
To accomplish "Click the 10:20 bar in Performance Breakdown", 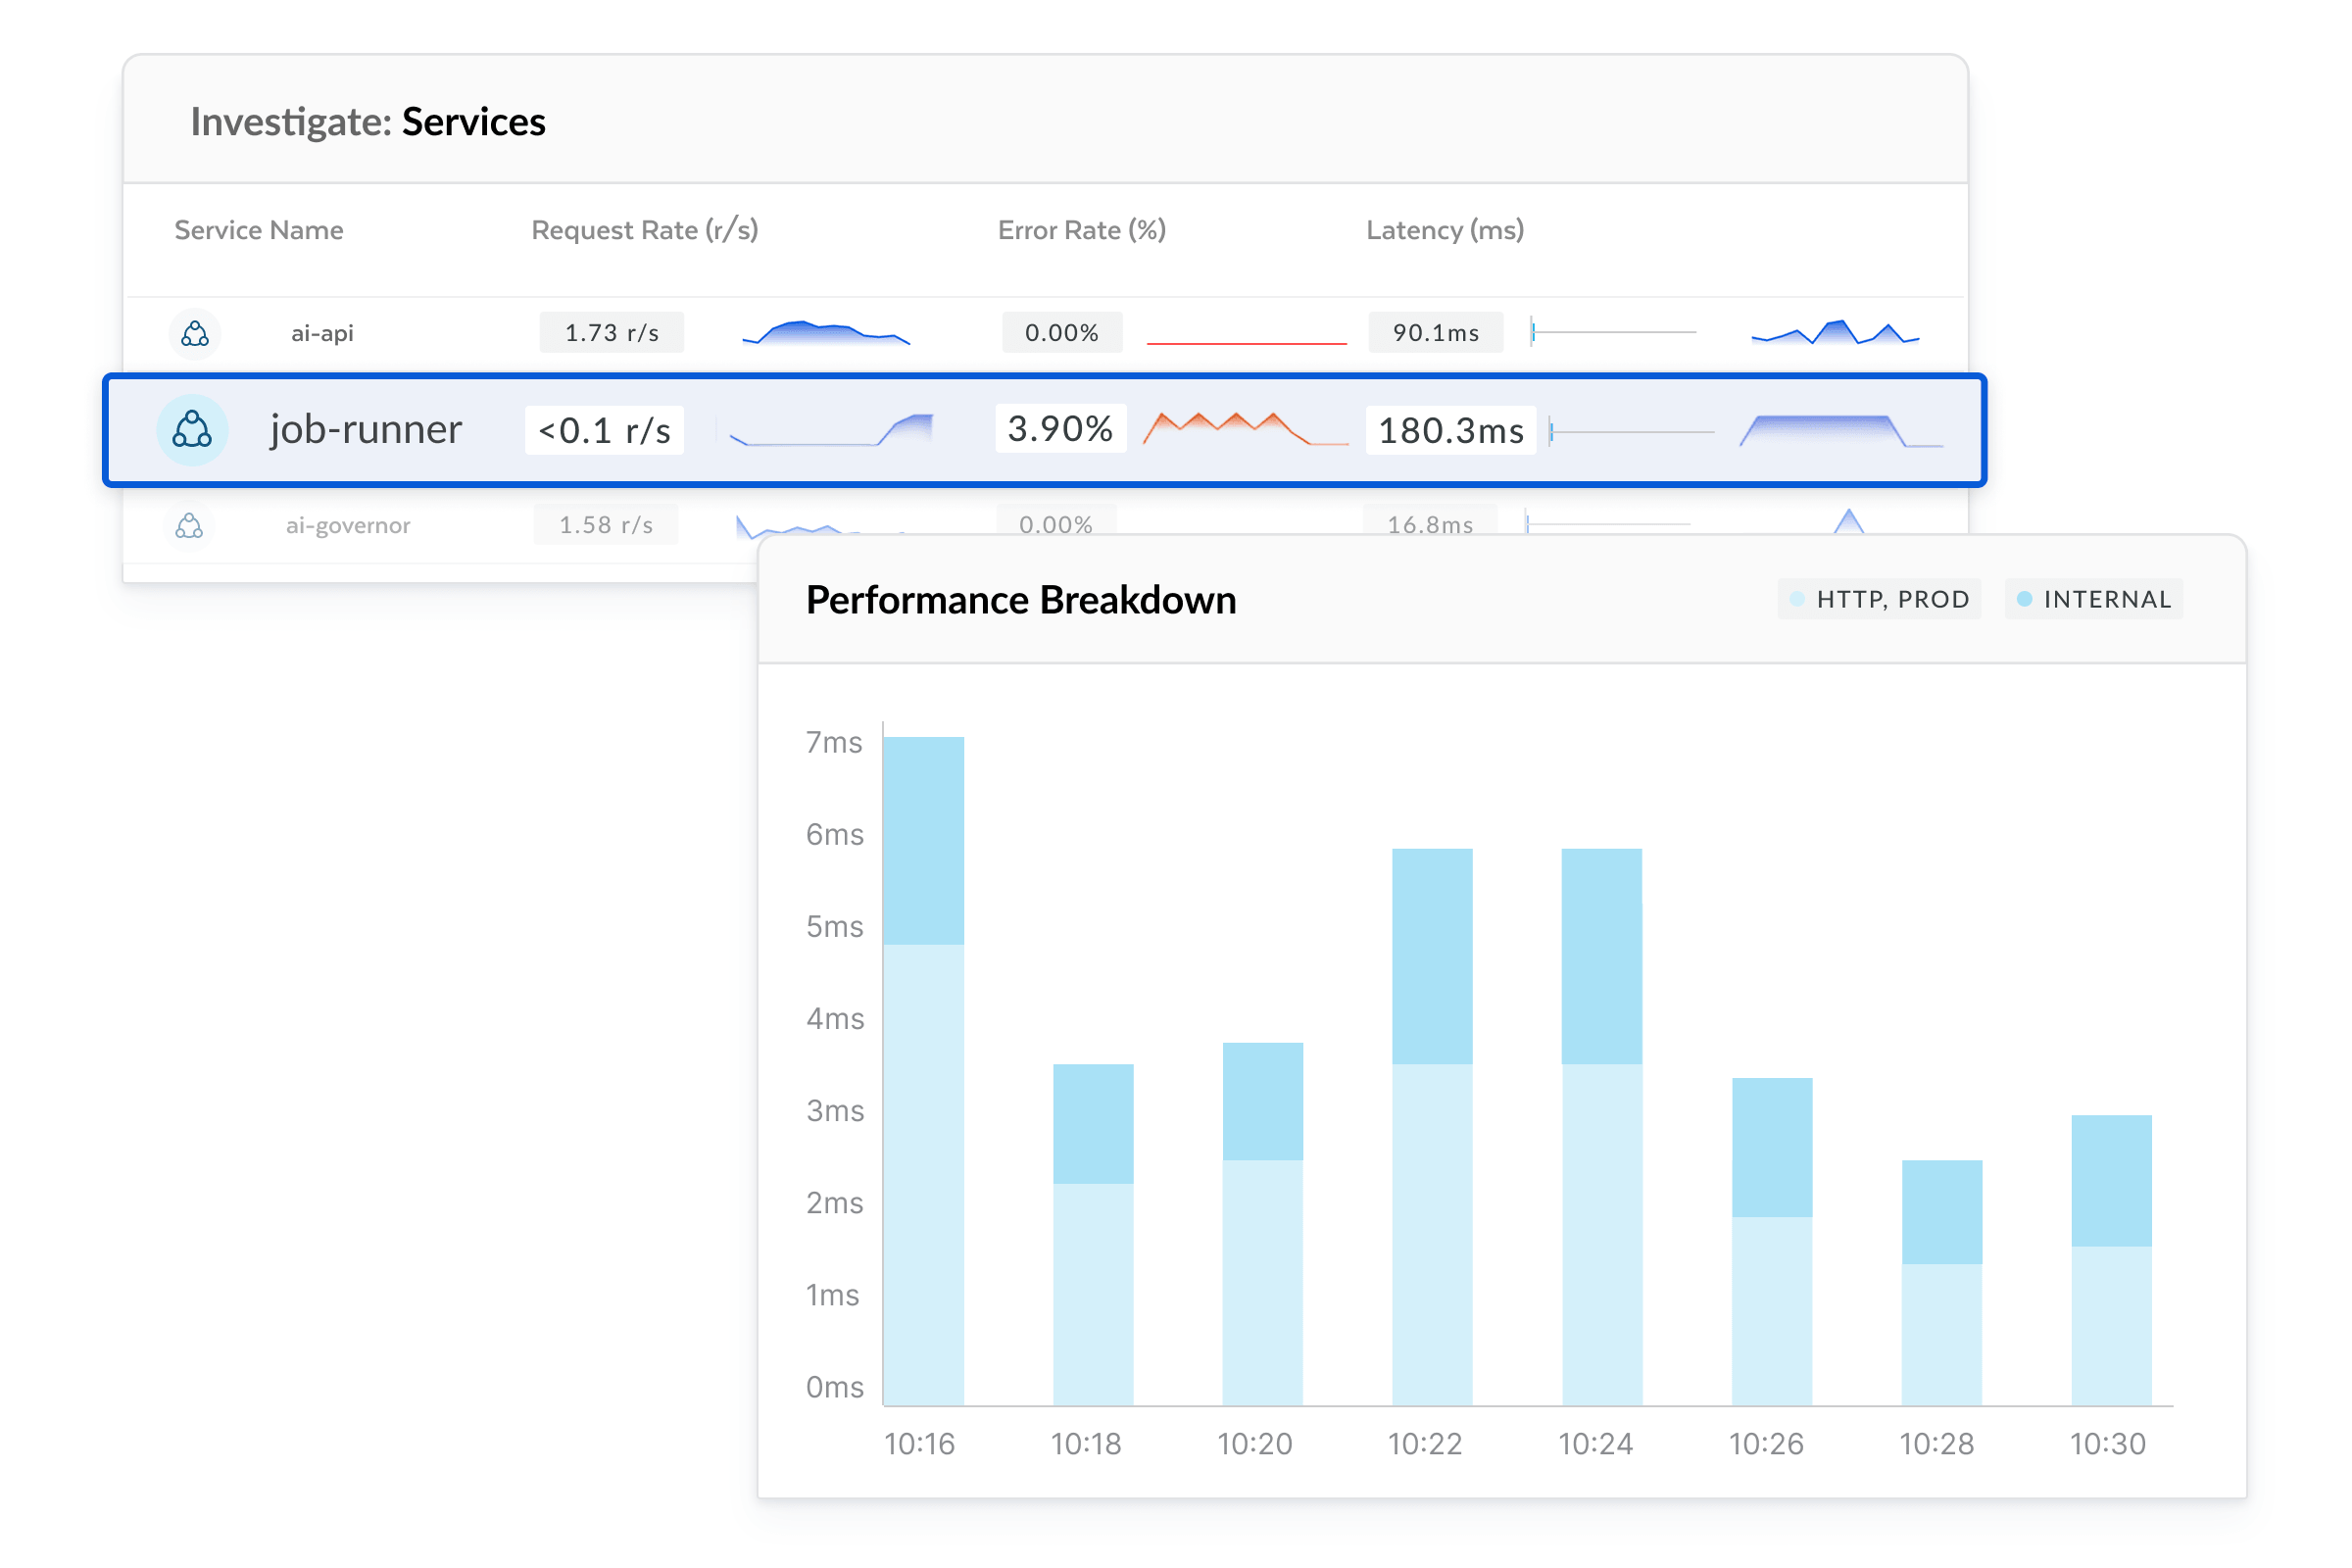I will point(1263,1225).
